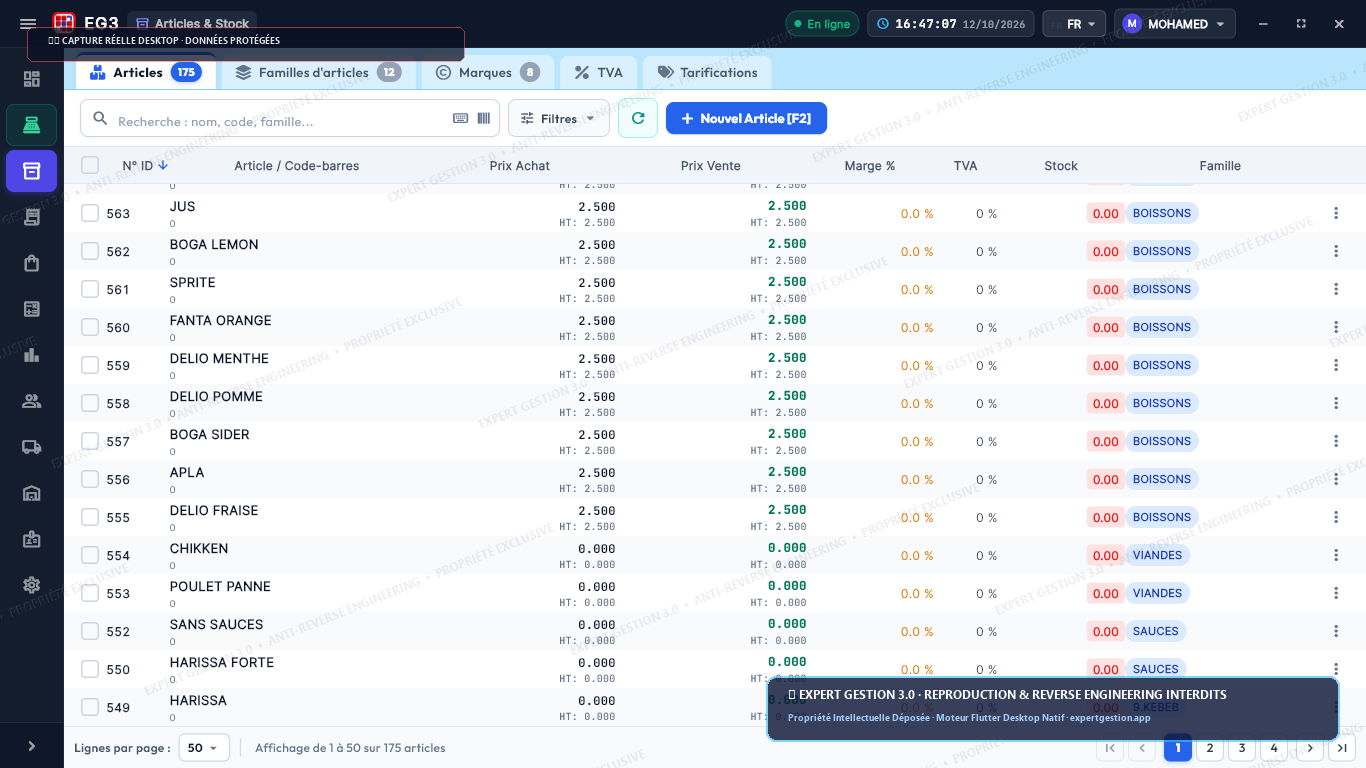Go to page 3 of articles
Image resolution: width=1366 pixels, height=768 pixels.
(1242, 748)
